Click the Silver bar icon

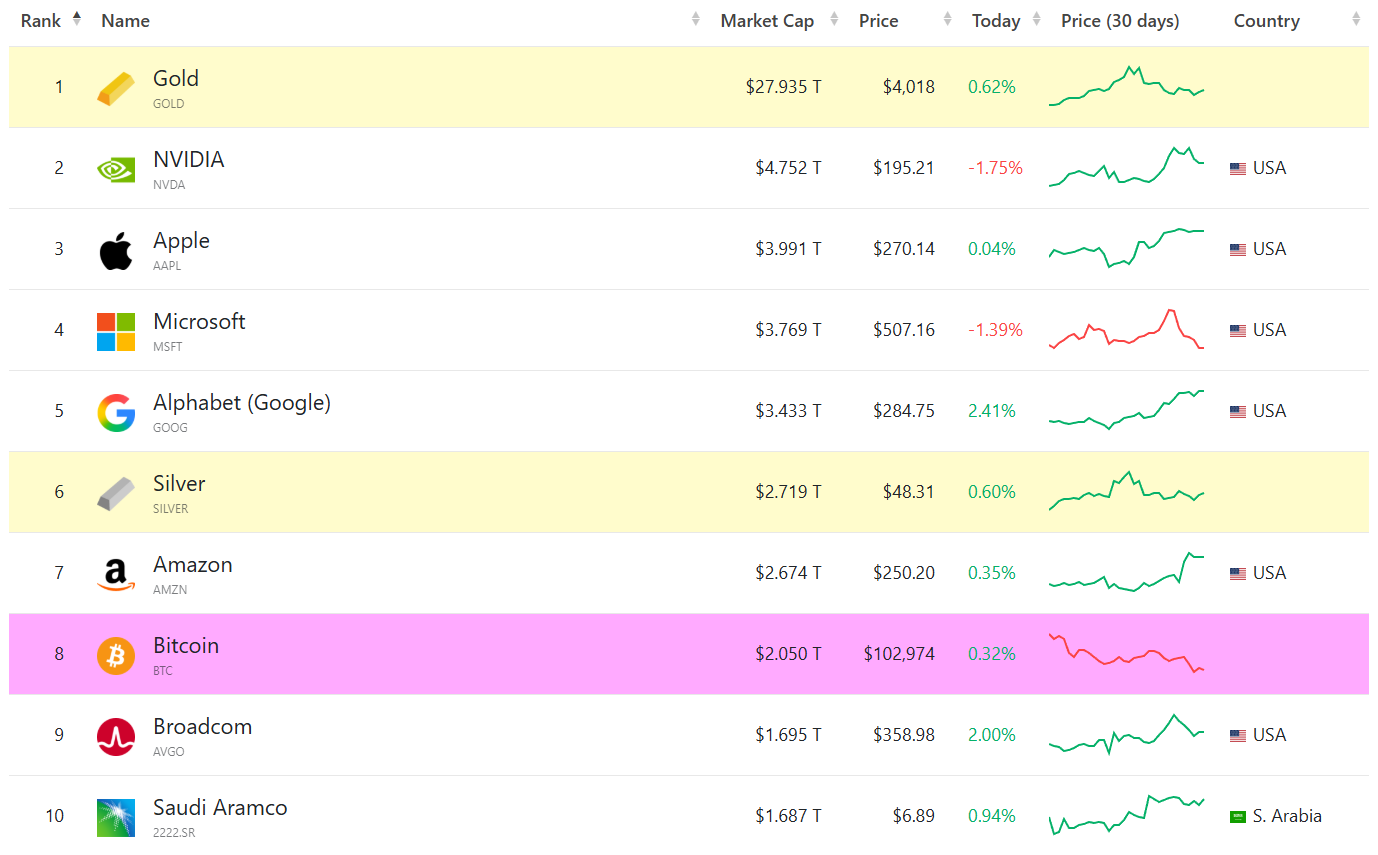(x=115, y=491)
